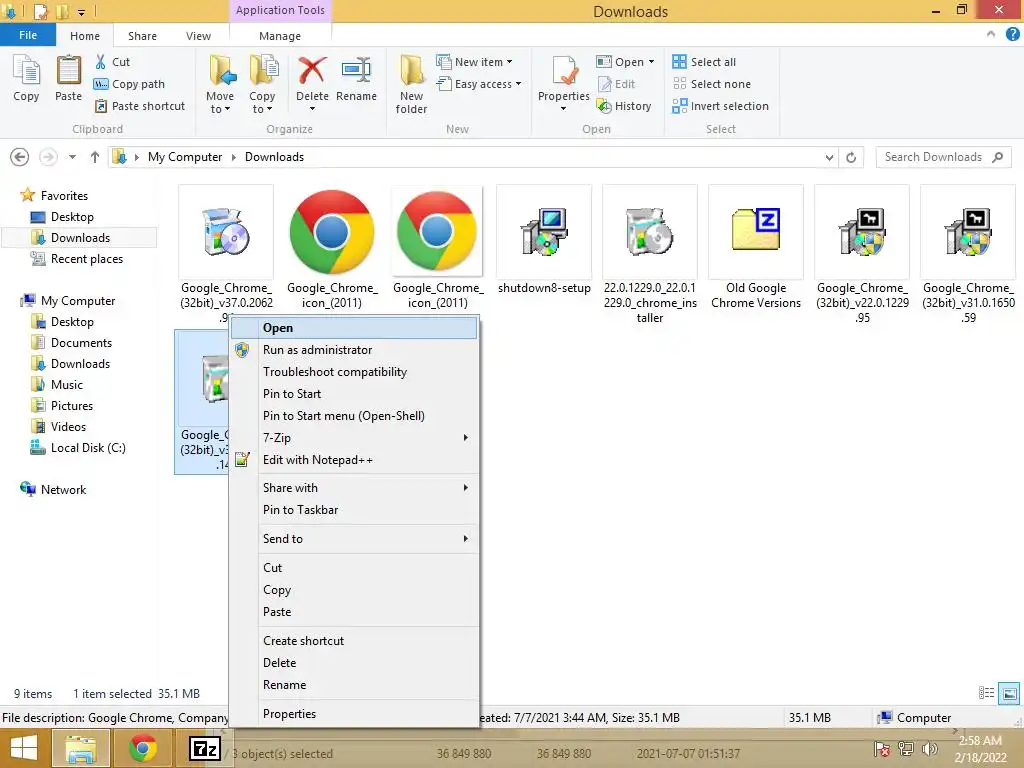Open the File tab
The image size is (1024, 768).
[x=28, y=35]
